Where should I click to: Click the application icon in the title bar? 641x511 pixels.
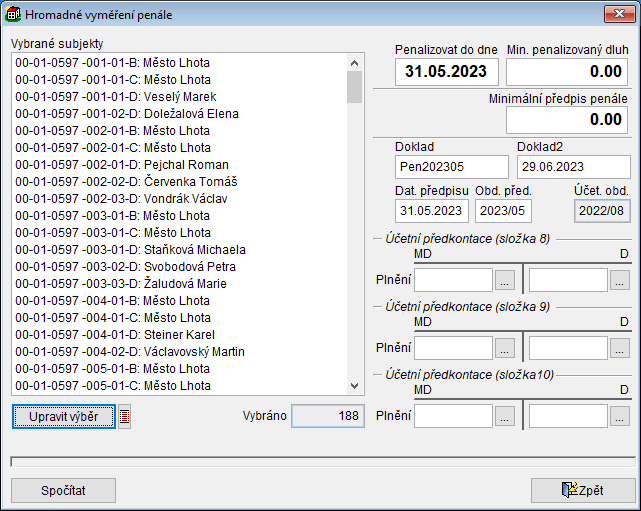[x=12, y=13]
